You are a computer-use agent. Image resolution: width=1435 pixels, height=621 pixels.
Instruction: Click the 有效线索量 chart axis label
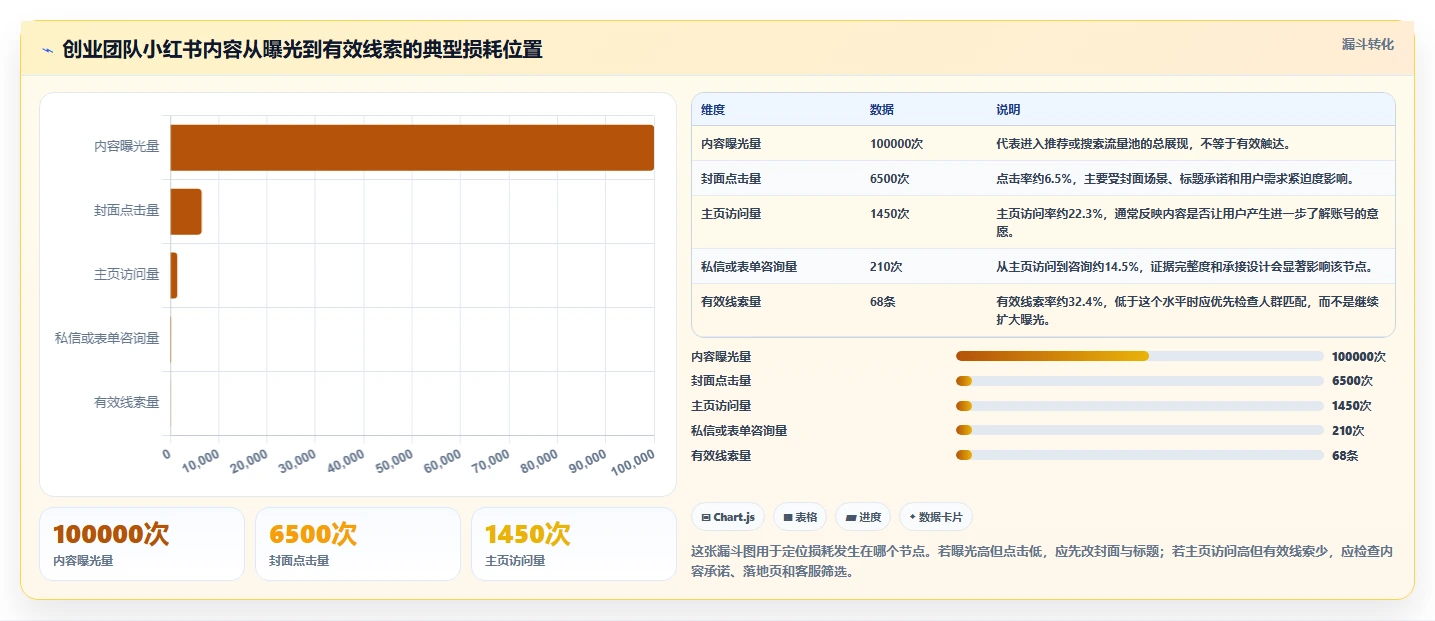126,402
